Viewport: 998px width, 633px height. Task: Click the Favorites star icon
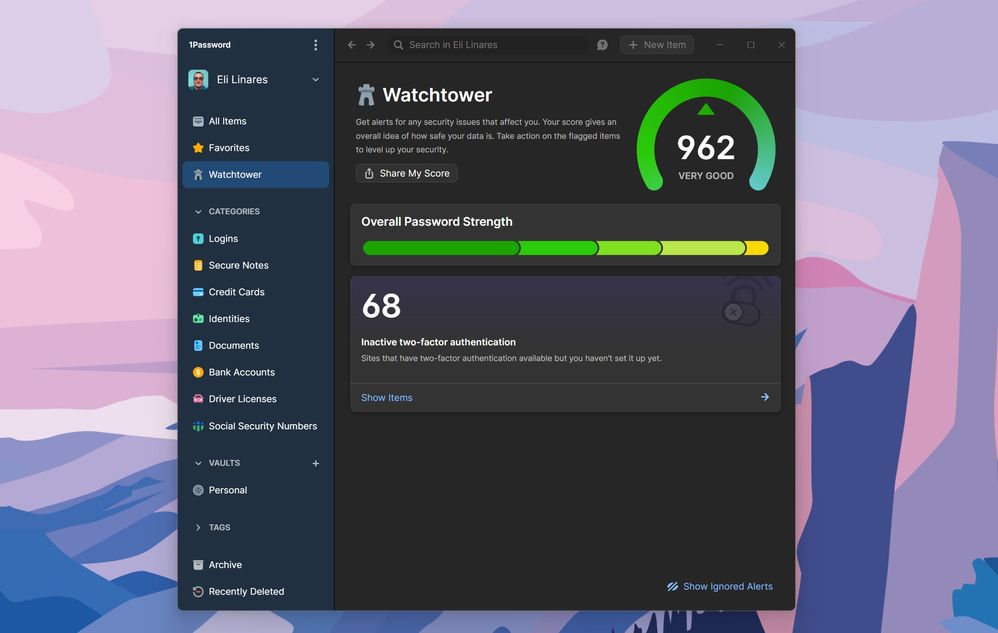tap(198, 148)
